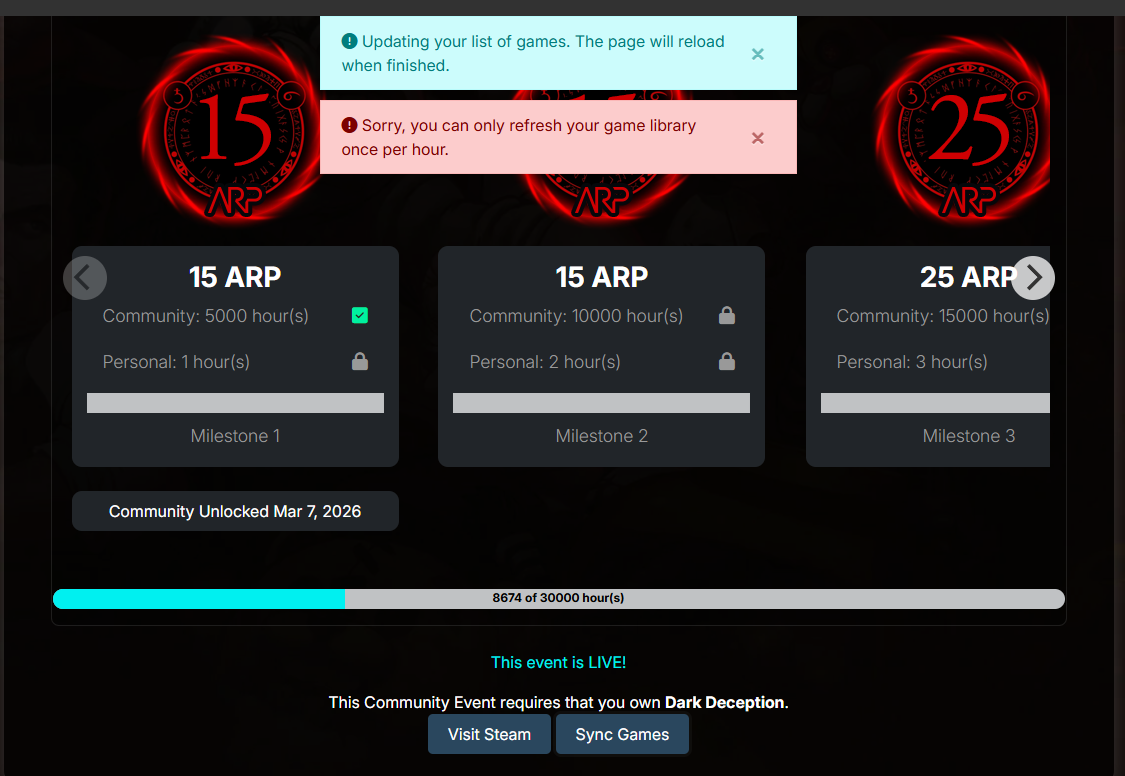
Task: Click info icon in updating games alert
Action: tap(349, 41)
